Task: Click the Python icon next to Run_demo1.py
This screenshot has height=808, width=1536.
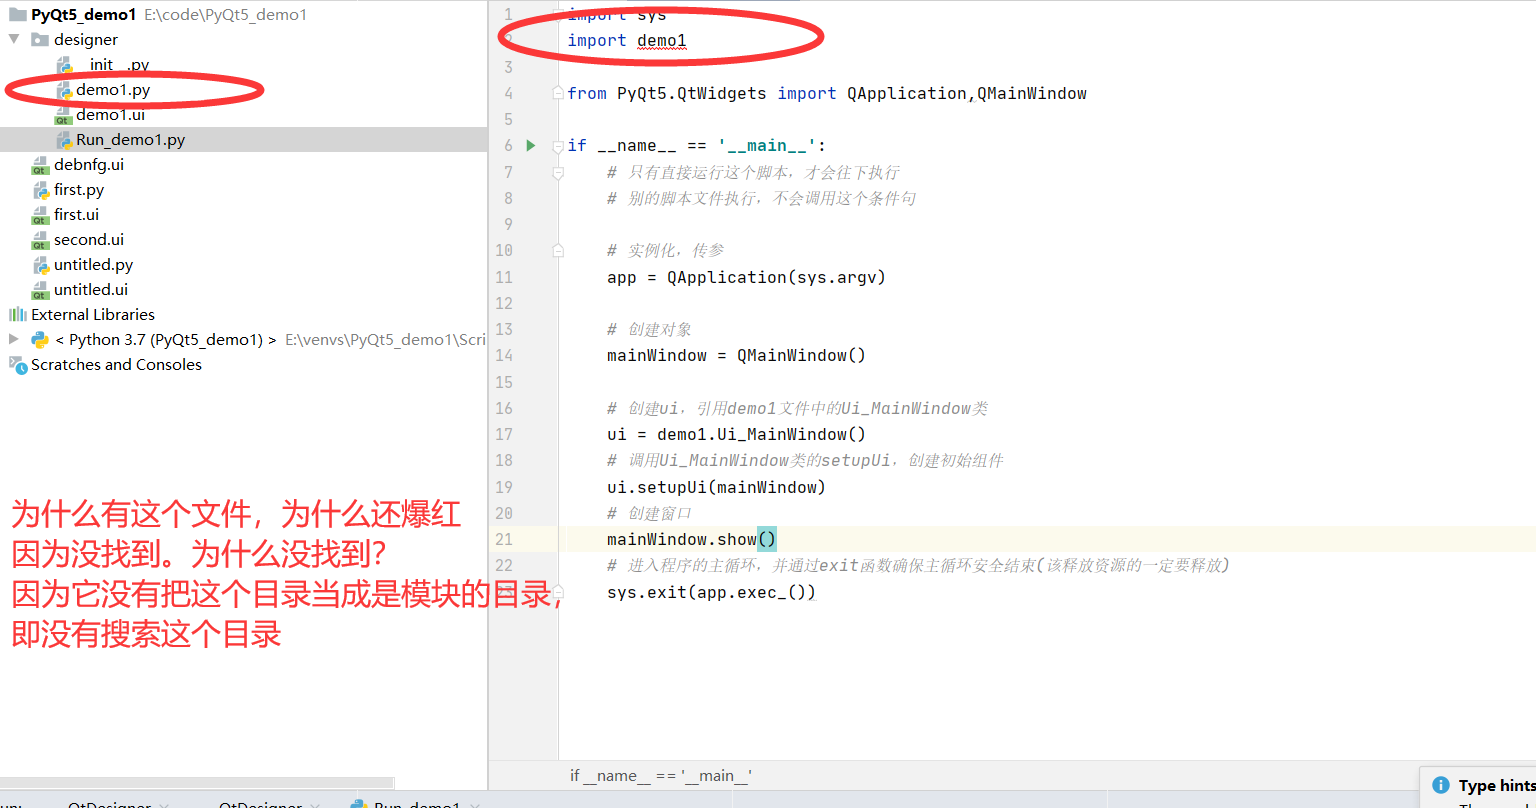Action: (65, 140)
